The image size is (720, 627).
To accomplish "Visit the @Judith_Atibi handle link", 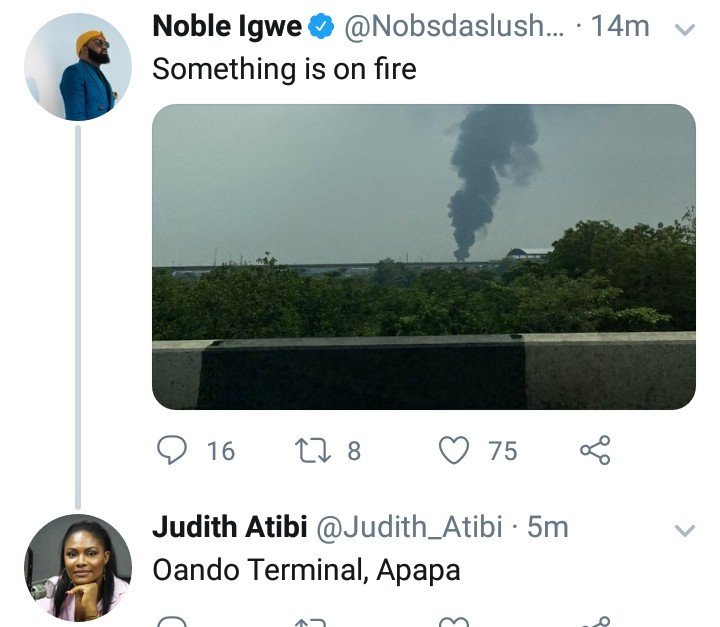I will (409, 527).
